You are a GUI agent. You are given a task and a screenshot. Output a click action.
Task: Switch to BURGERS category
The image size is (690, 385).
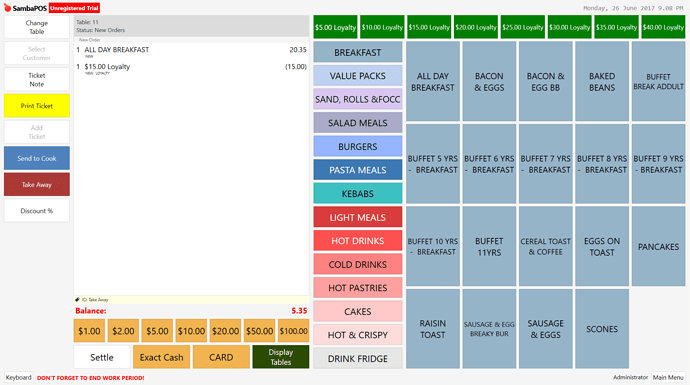[358, 147]
